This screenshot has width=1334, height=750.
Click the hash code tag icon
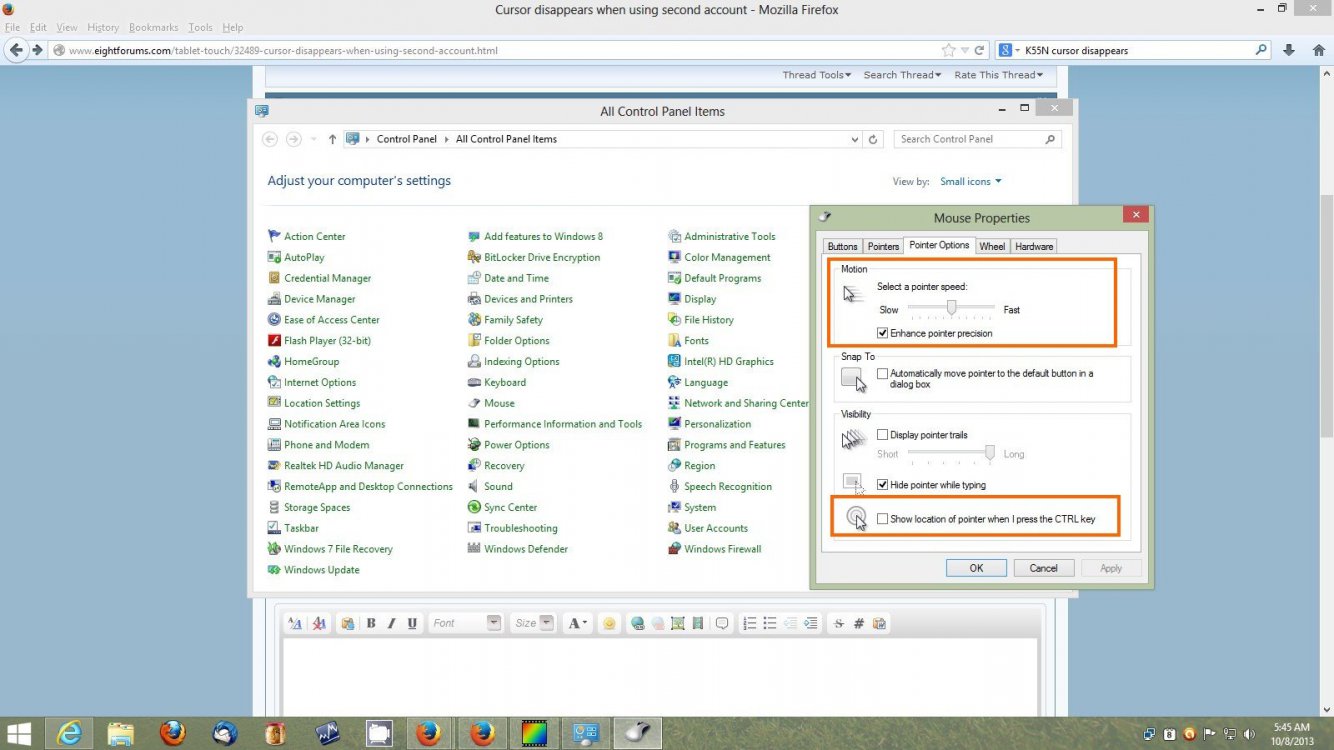click(858, 623)
